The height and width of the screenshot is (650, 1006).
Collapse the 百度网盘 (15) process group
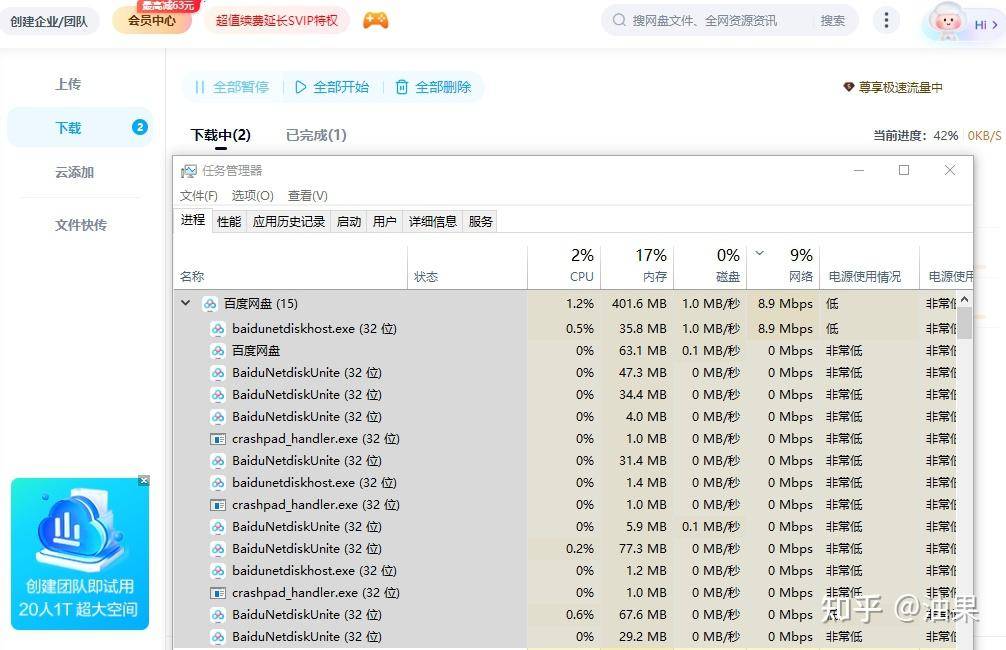tap(185, 303)
